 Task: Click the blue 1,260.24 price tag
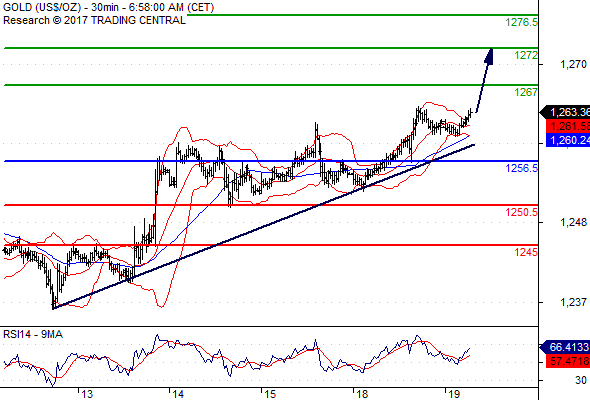pos(568,140)
